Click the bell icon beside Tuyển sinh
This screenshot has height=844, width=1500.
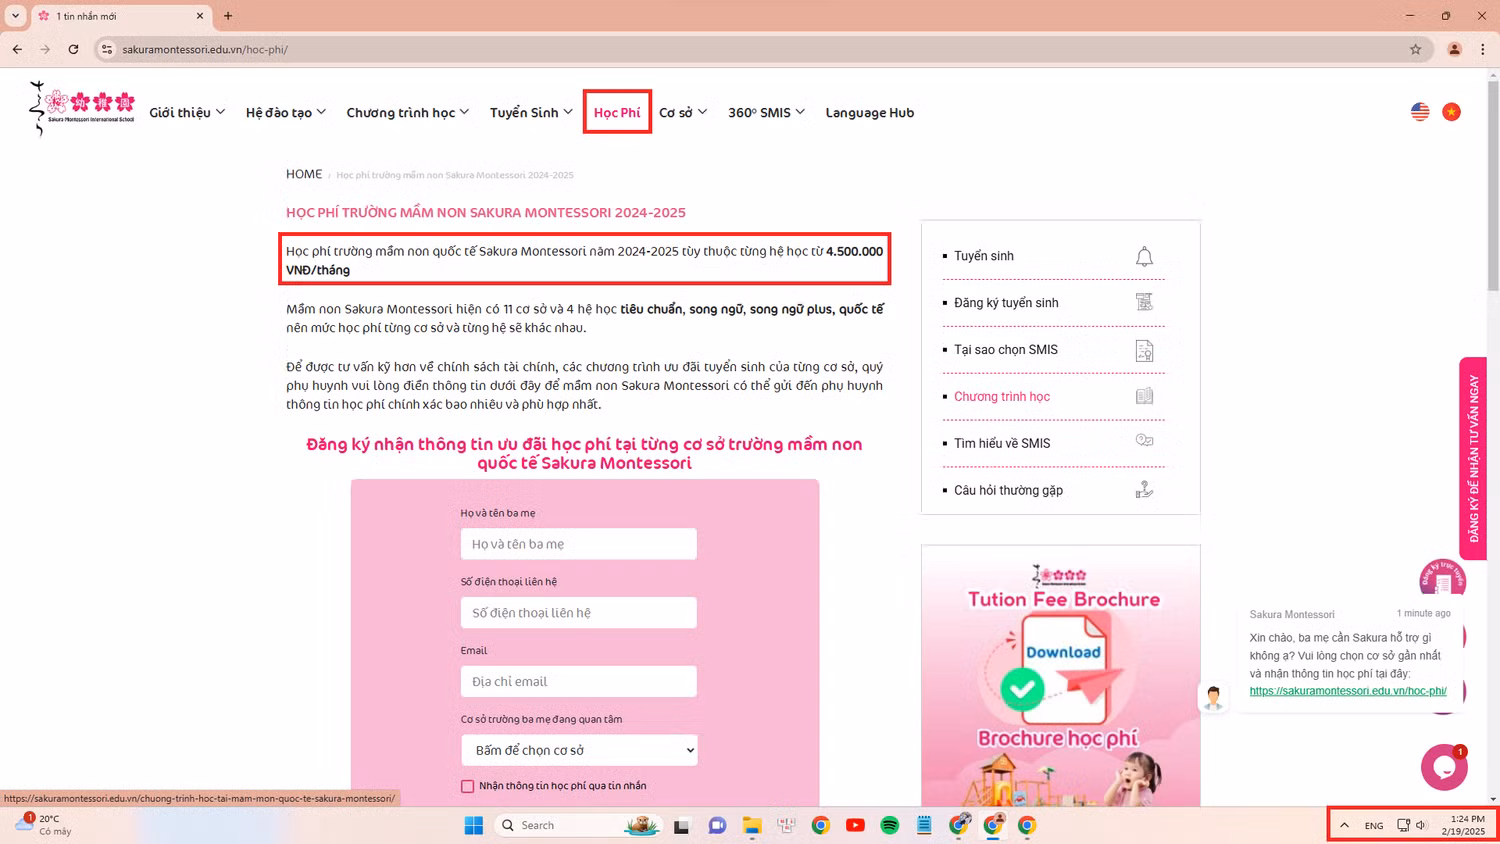point(1144,257)
